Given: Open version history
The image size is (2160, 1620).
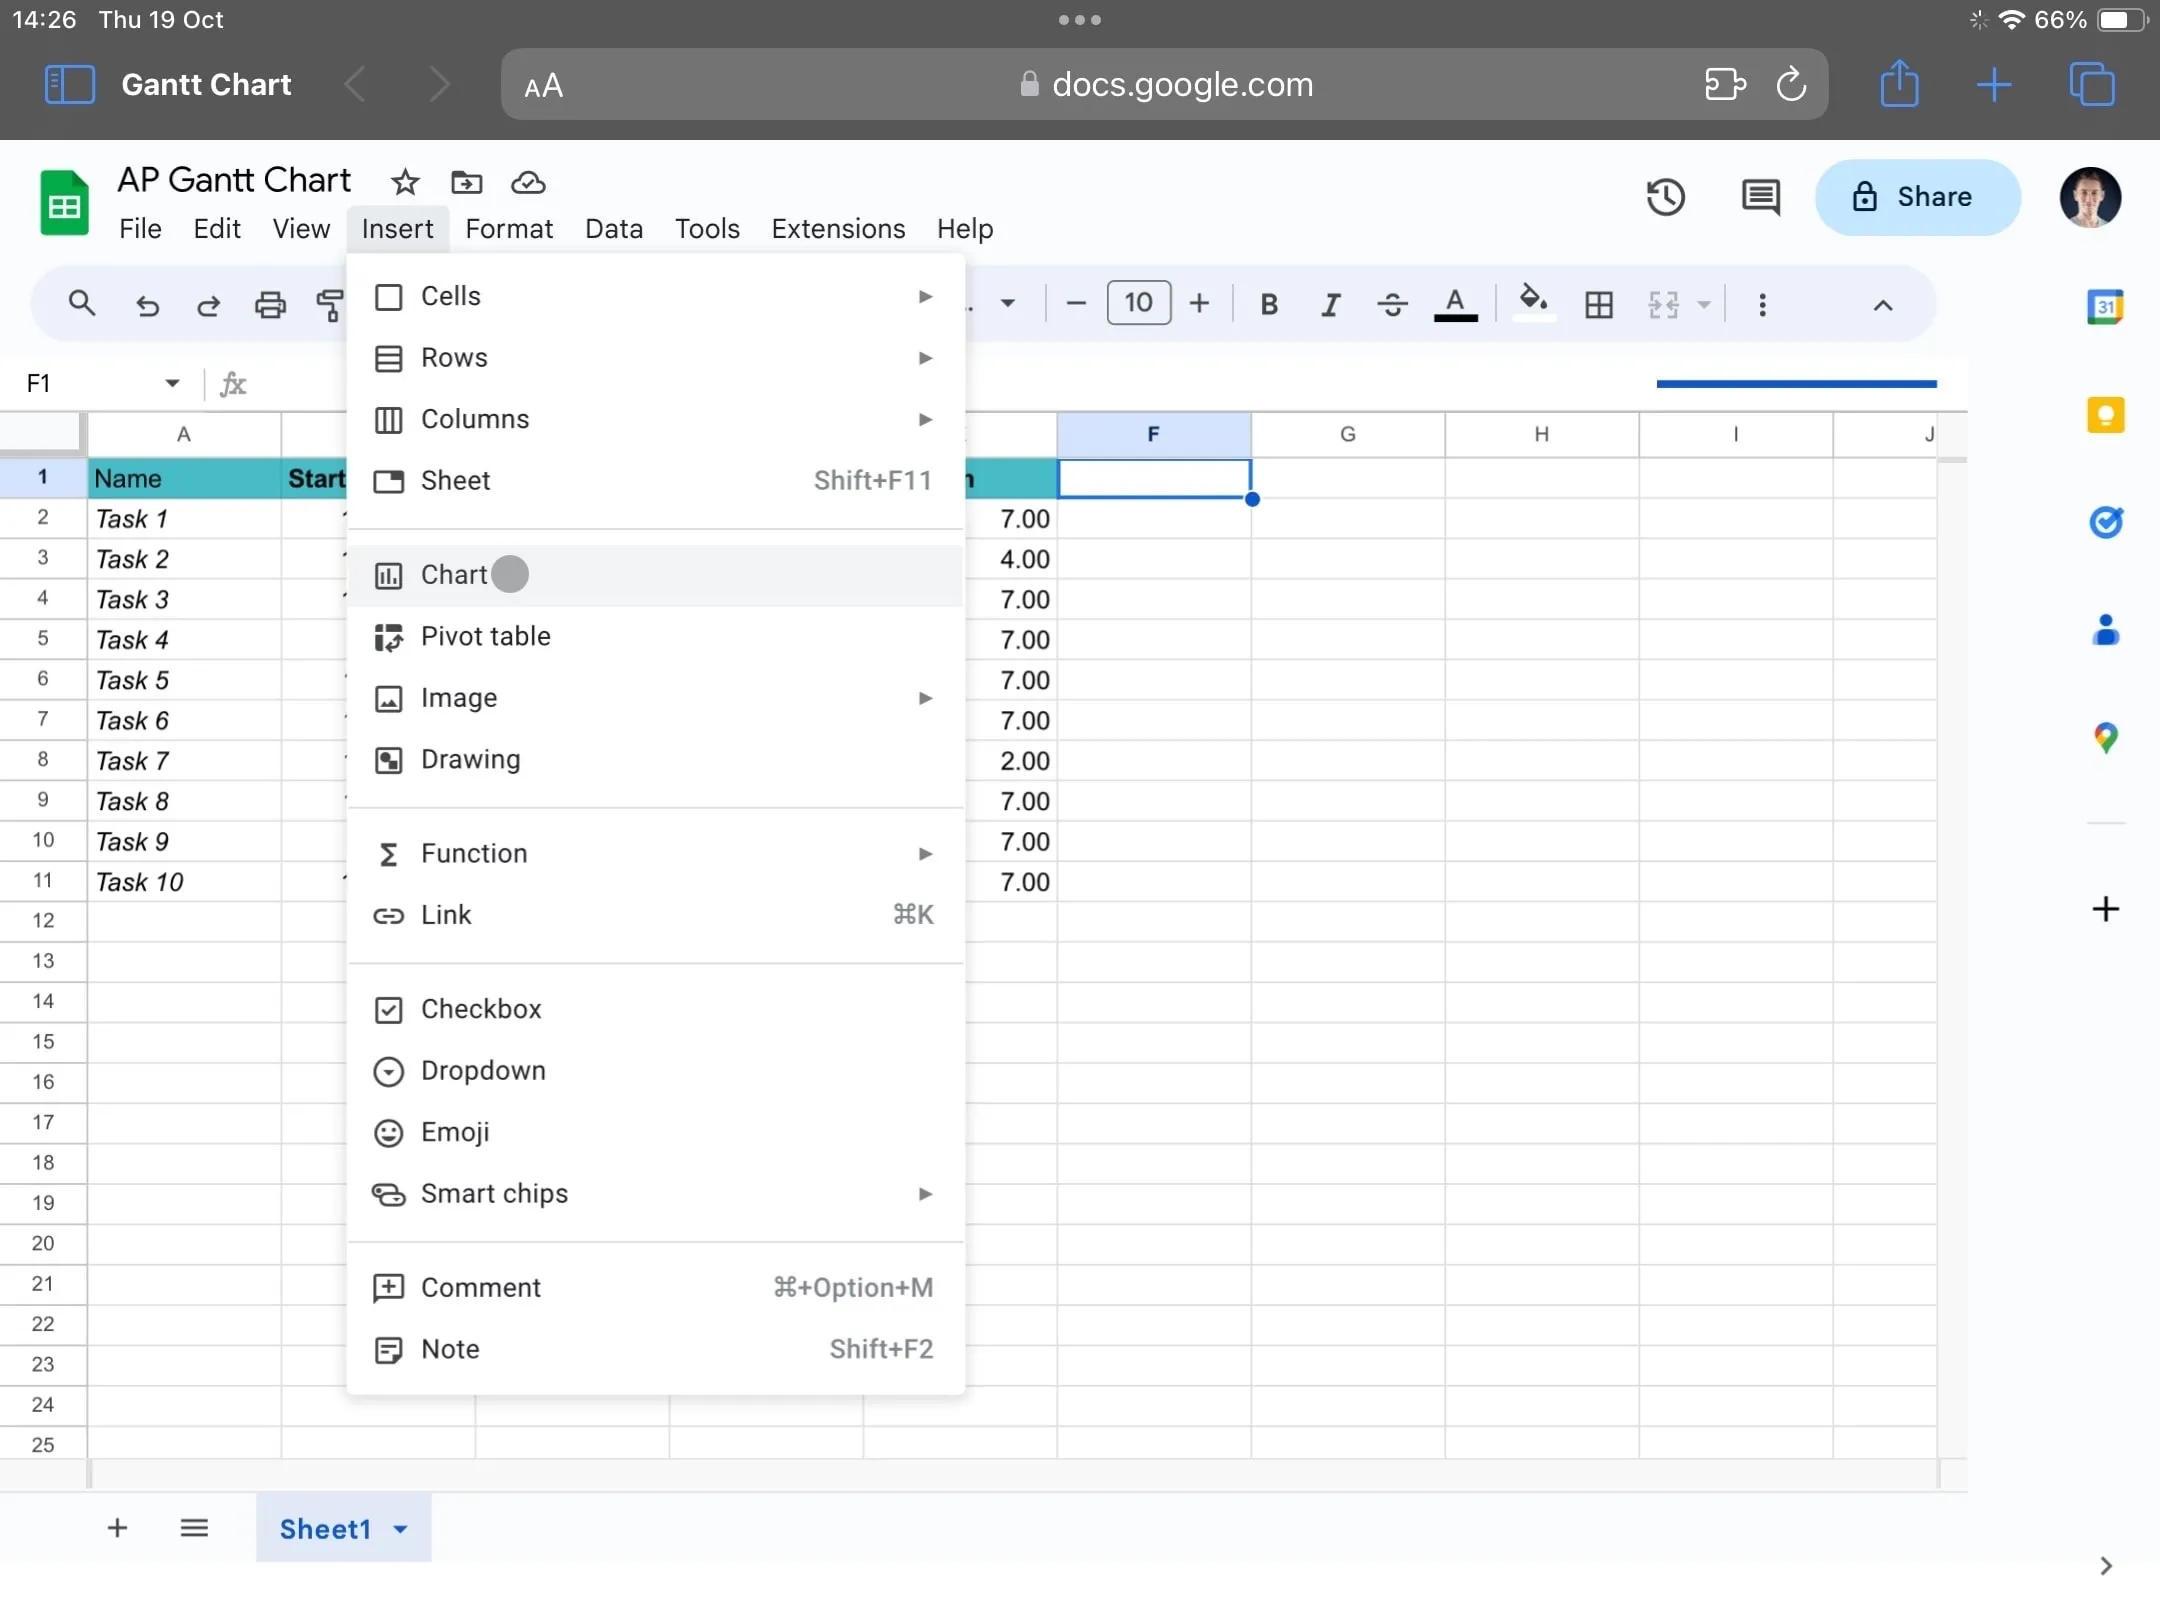Looking at the screenshot, I should pyautogui.click(x=1665, y=198).
